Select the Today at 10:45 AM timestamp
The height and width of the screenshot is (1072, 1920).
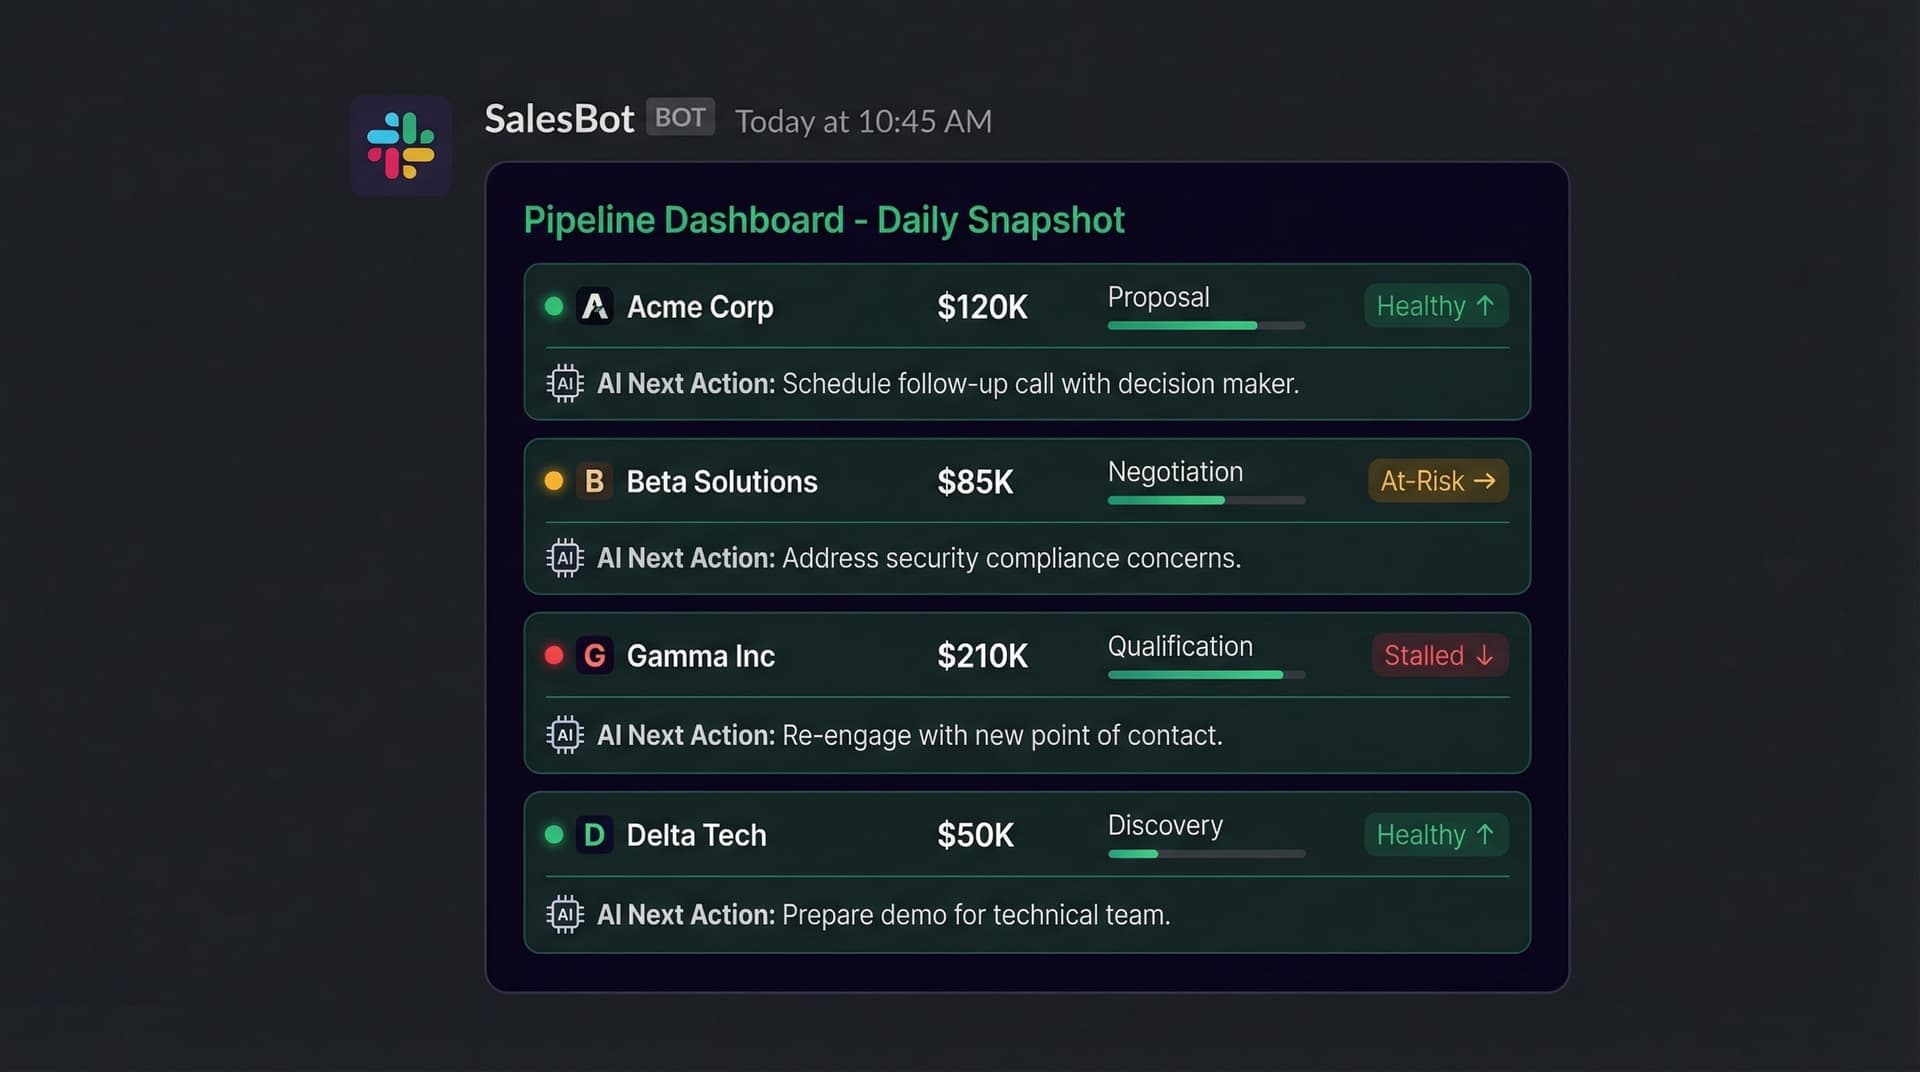click(863, 120)
